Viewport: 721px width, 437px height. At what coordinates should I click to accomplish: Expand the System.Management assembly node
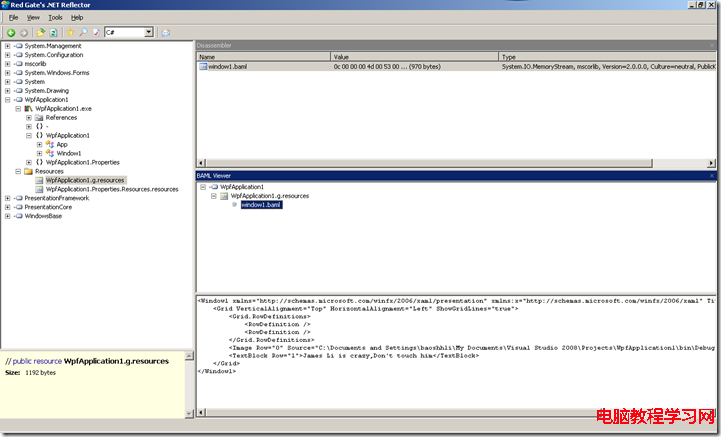tap(7, 46)
